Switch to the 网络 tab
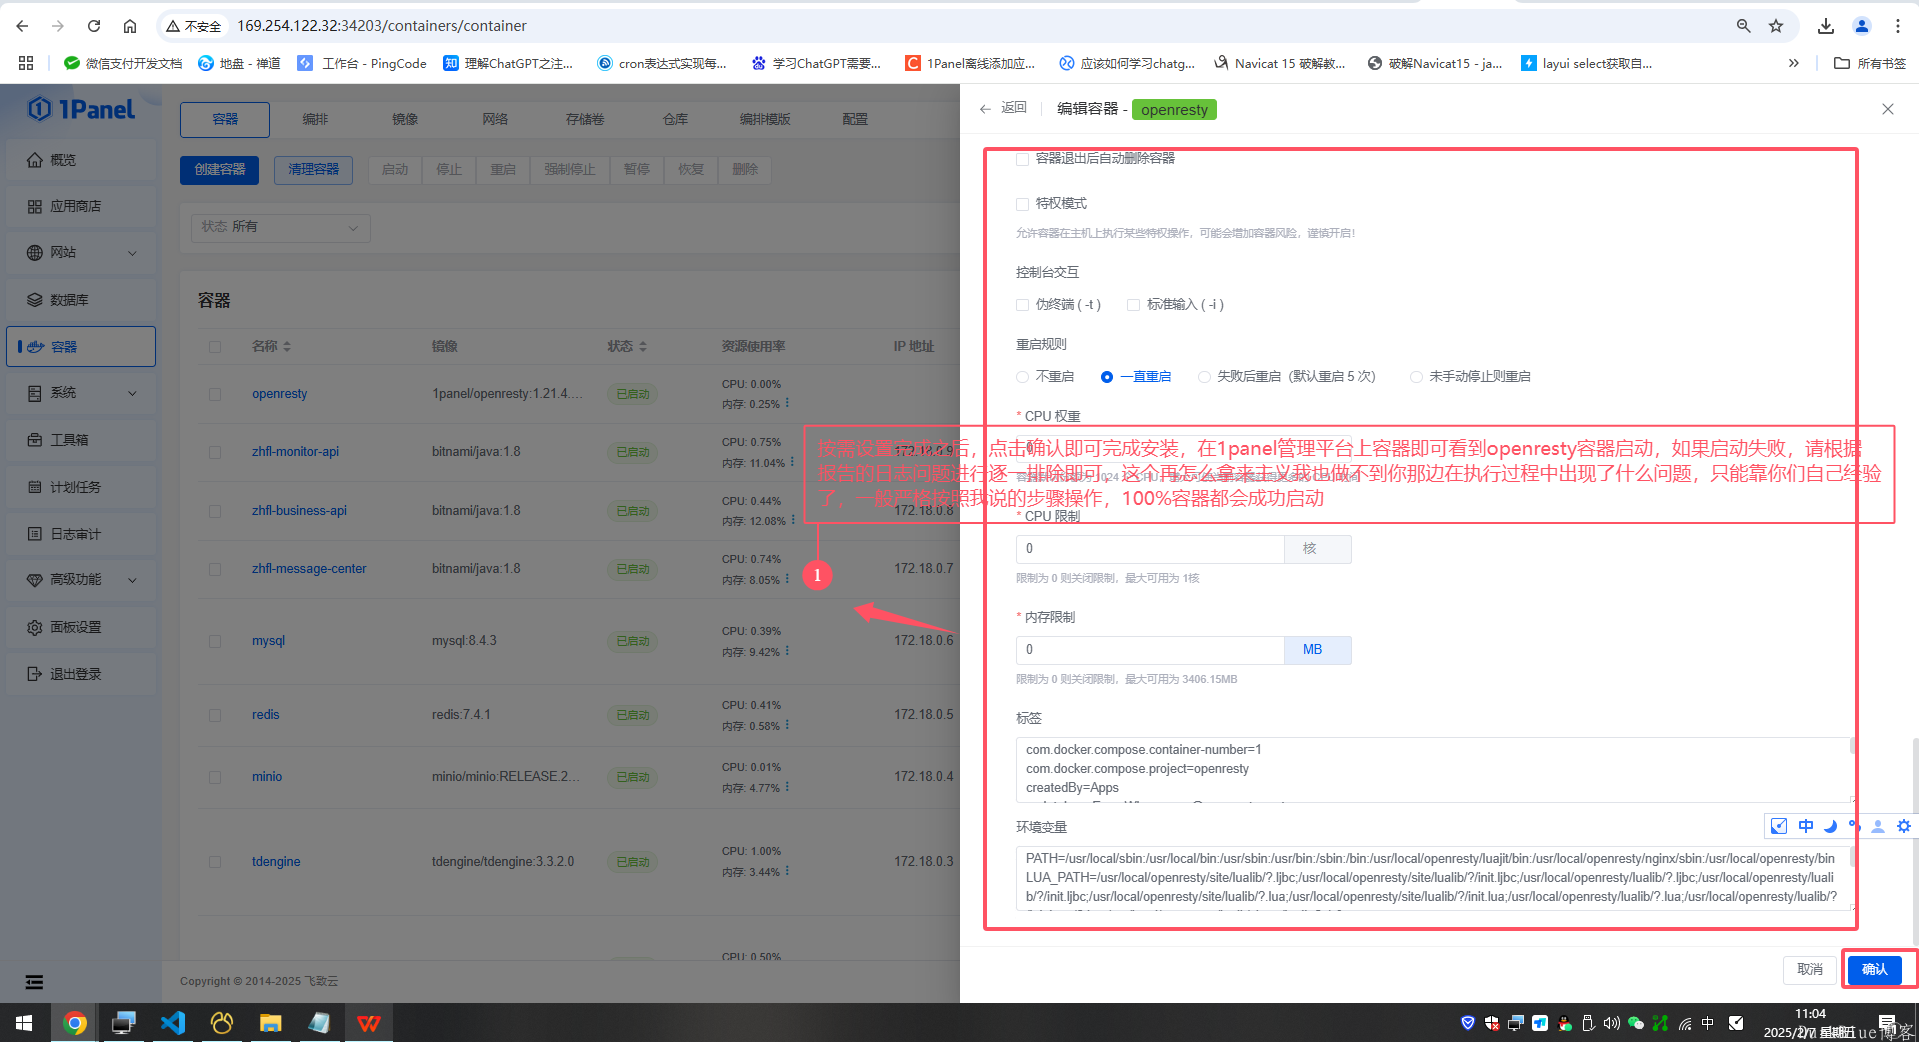 (x=495, y=119)
